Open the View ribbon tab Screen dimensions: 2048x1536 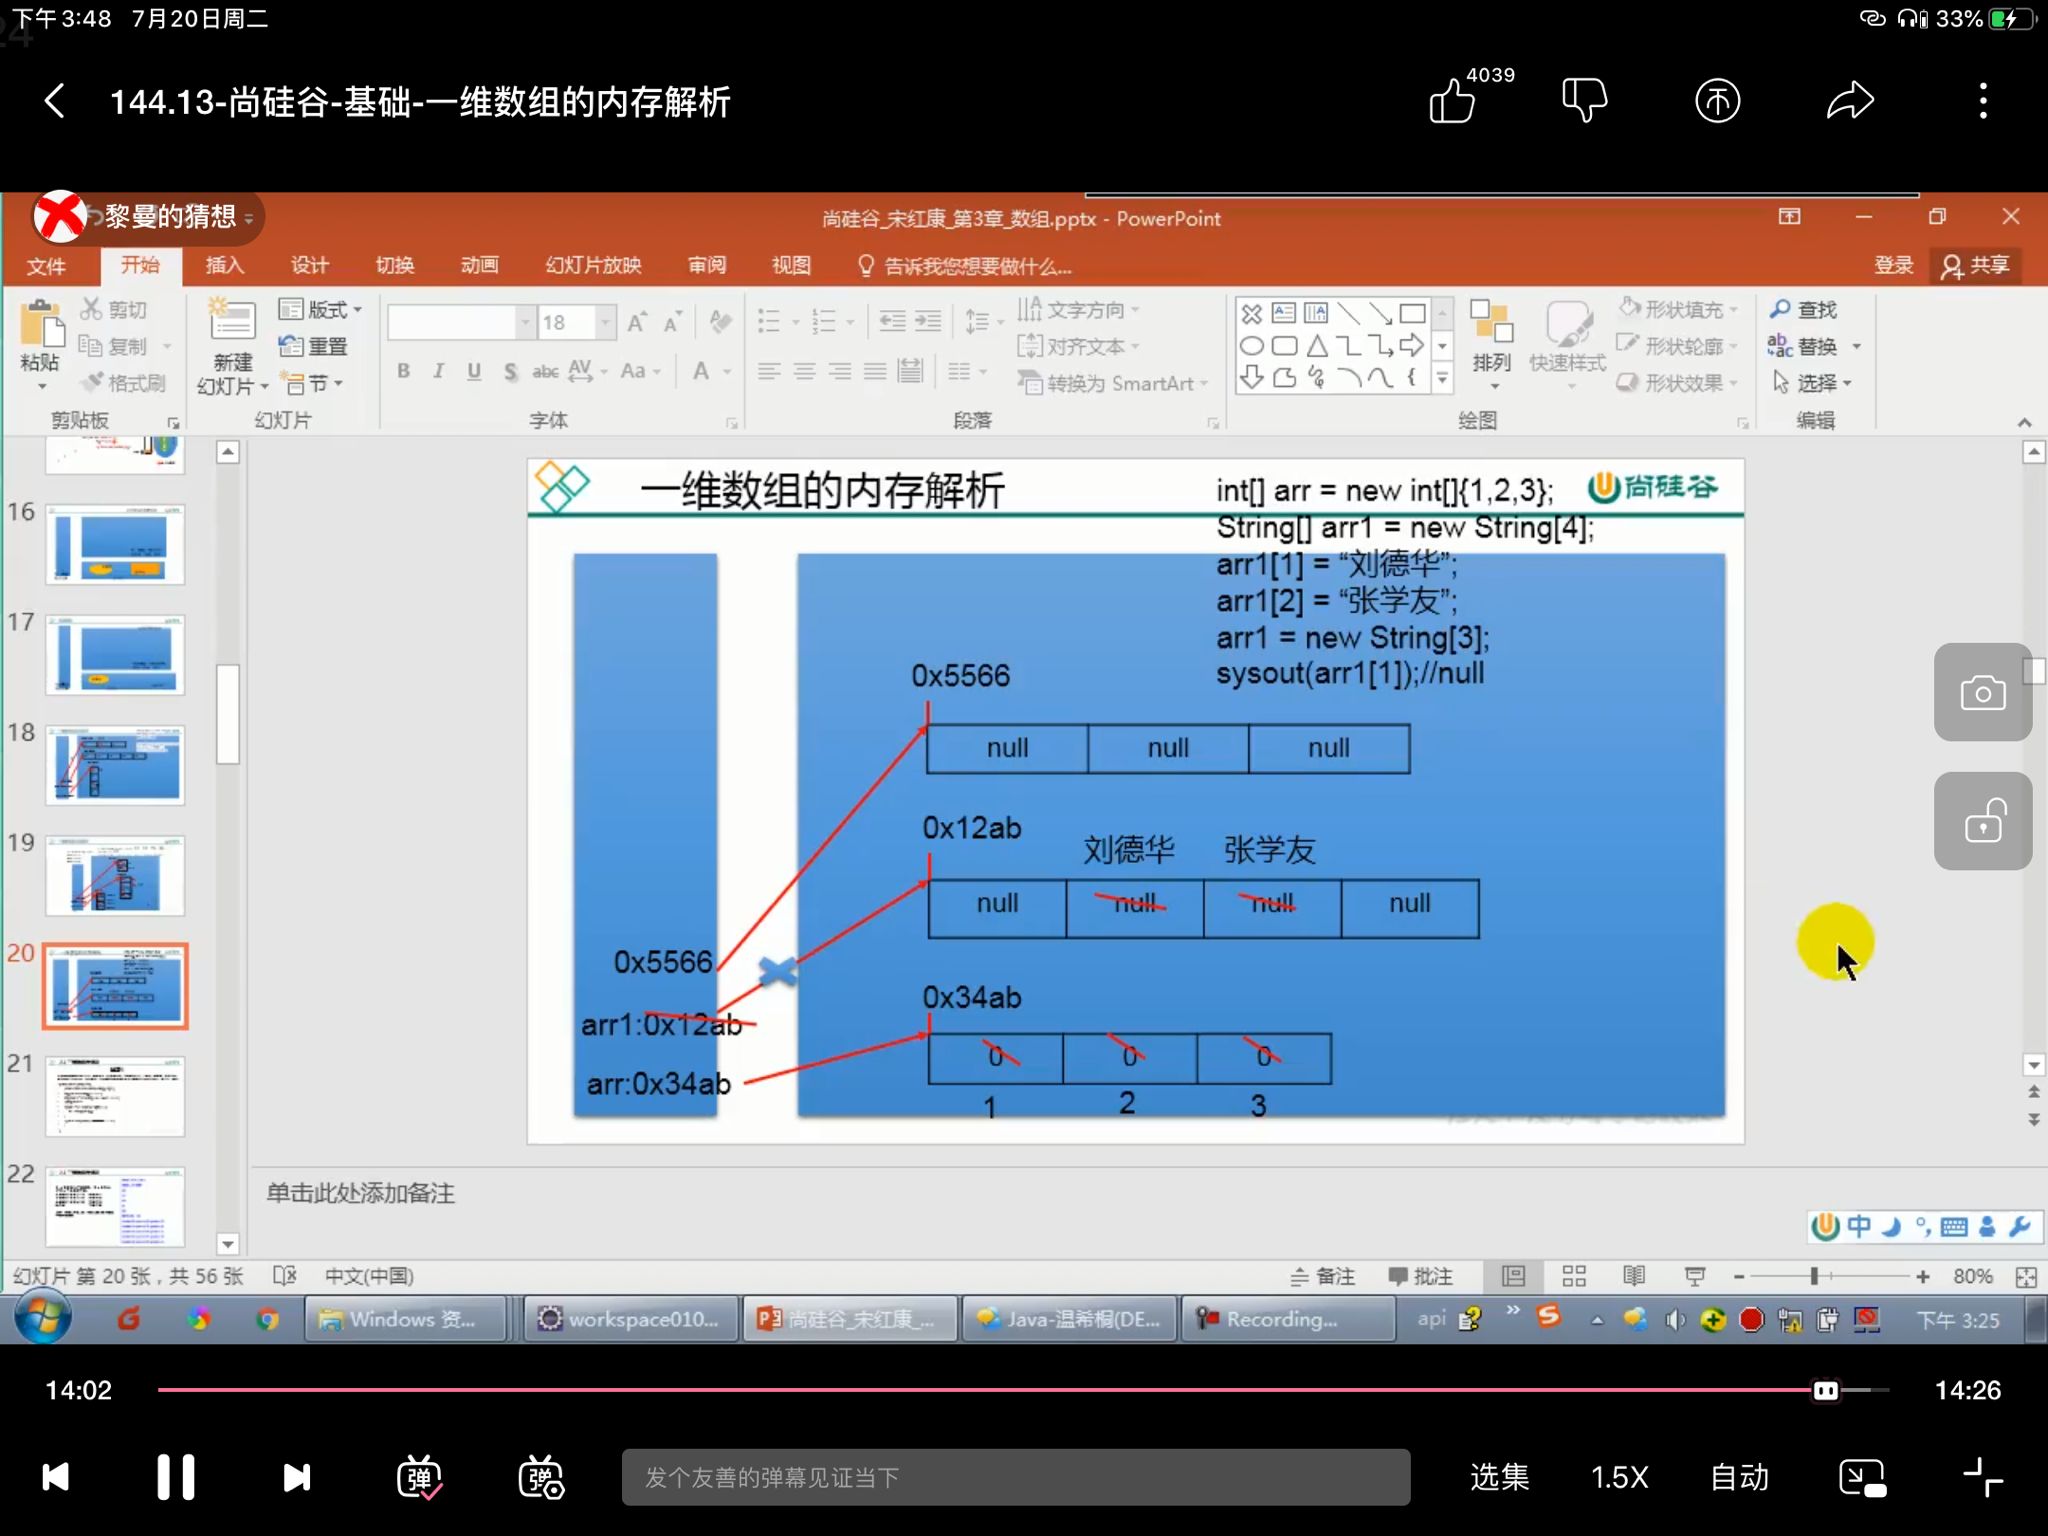click(x=790, y=265)
